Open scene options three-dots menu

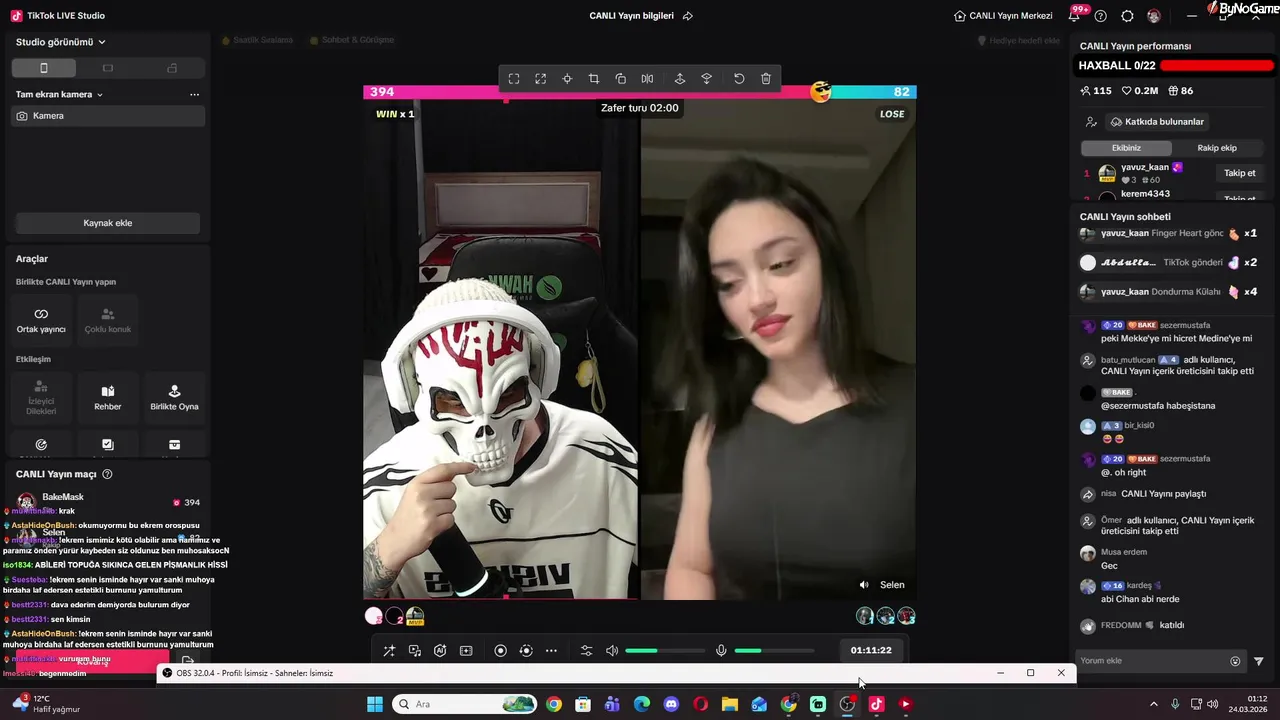[194, 94]
